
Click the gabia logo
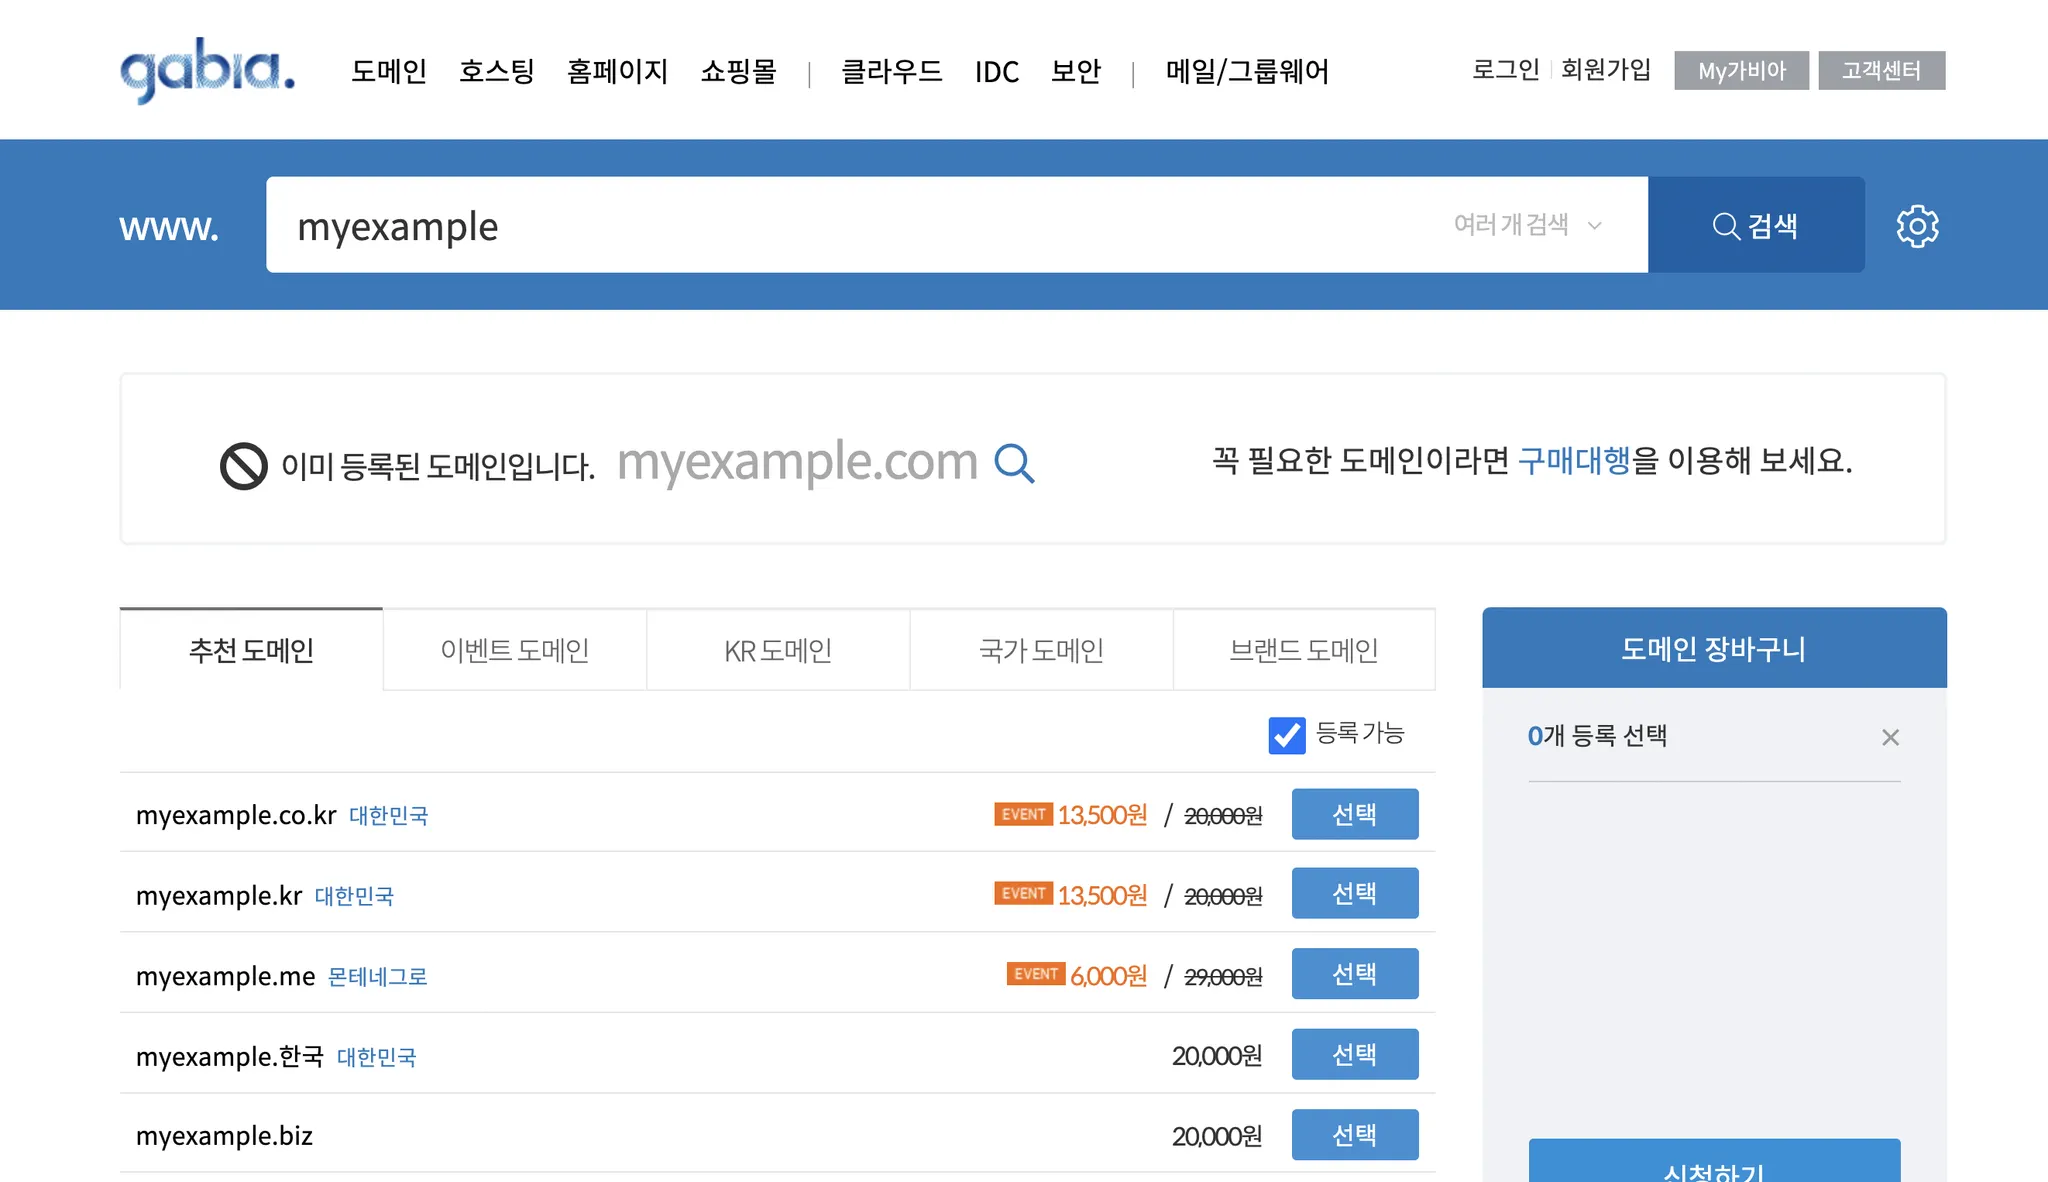coord(207,69)
